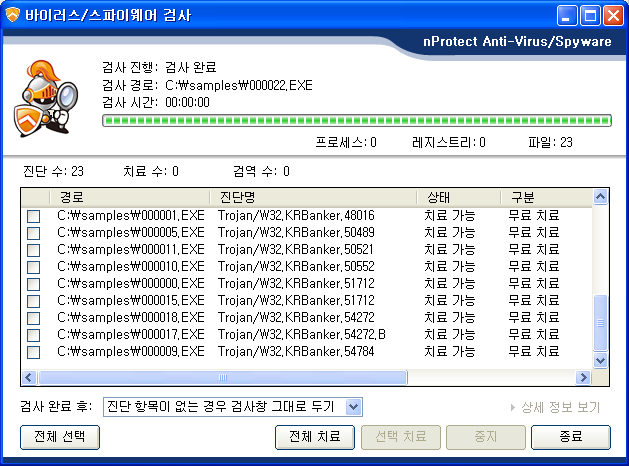Check the box for 000000.EXE row

point(33,284)
